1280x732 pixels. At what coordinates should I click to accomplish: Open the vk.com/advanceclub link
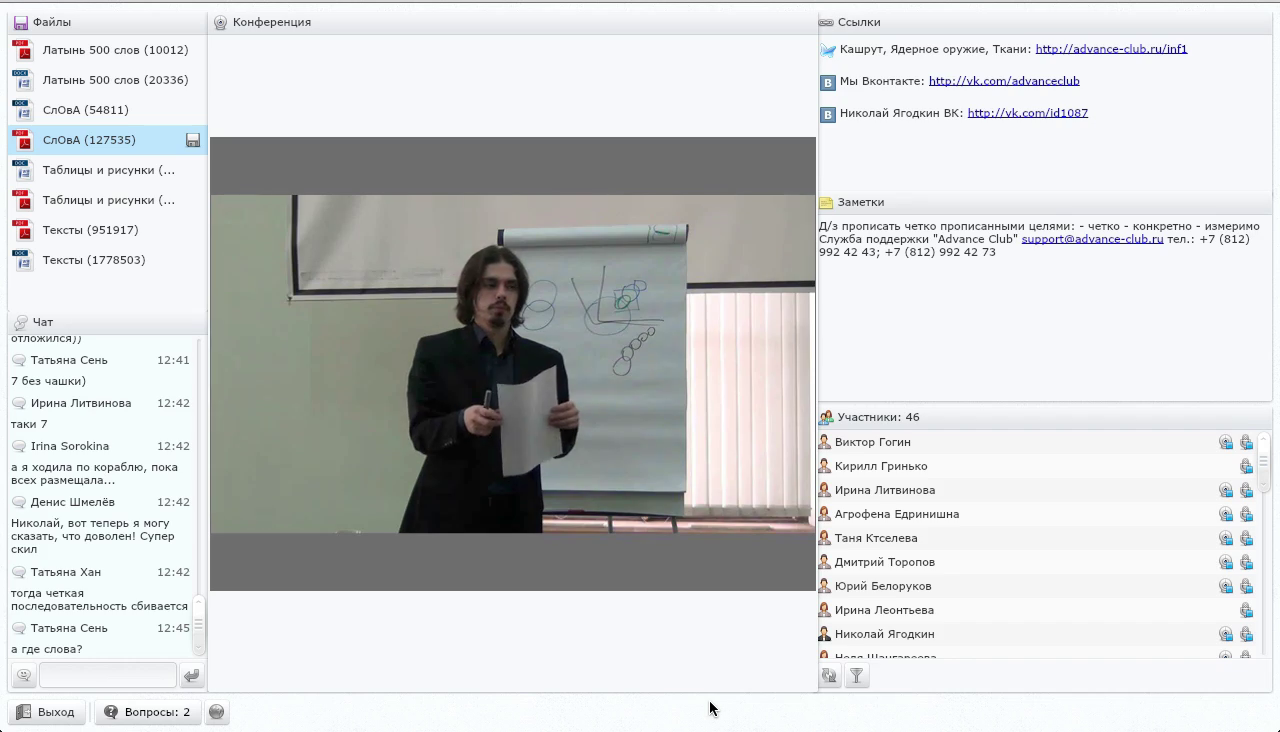pyautogui.click(x=1003, y=81)
